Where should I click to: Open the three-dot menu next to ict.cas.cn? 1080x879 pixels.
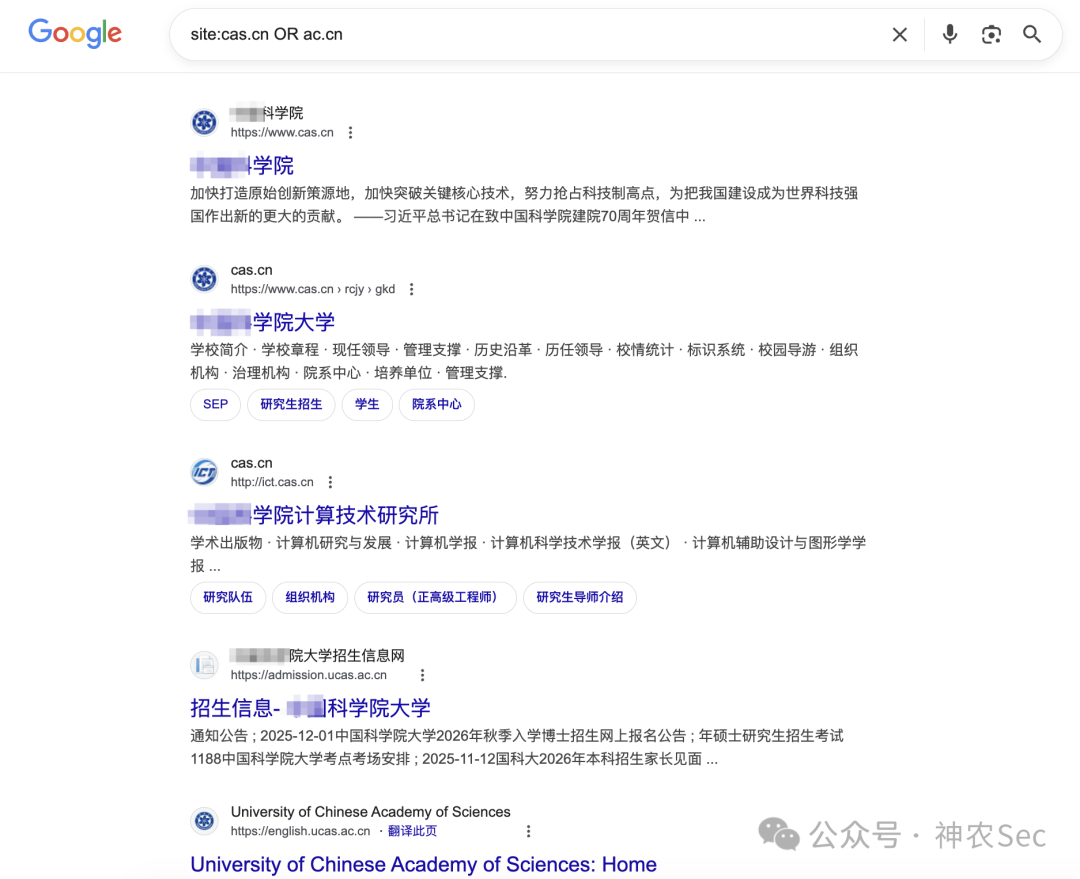click(x=330, y=481)
